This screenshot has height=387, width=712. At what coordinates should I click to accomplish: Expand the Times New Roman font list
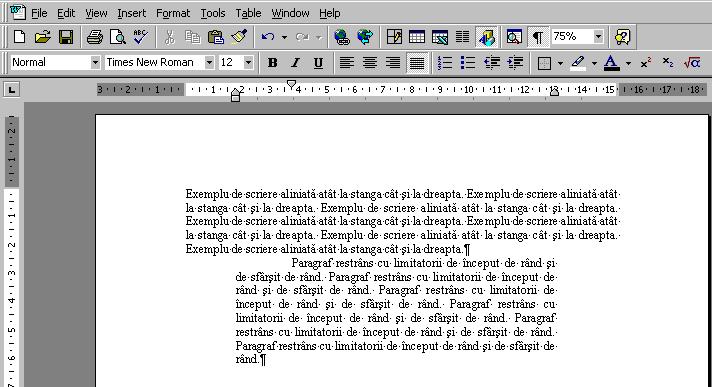coord(209,62)
